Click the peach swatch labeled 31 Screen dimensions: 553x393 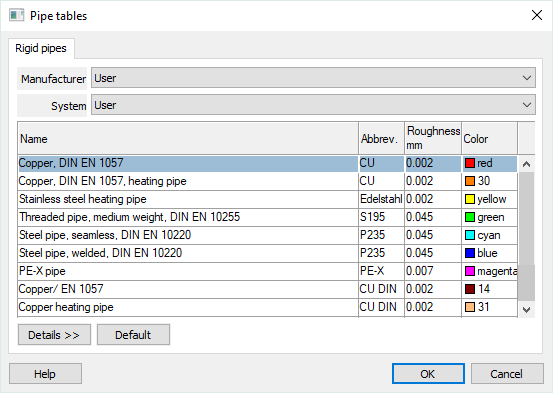(x=470, y=307)
